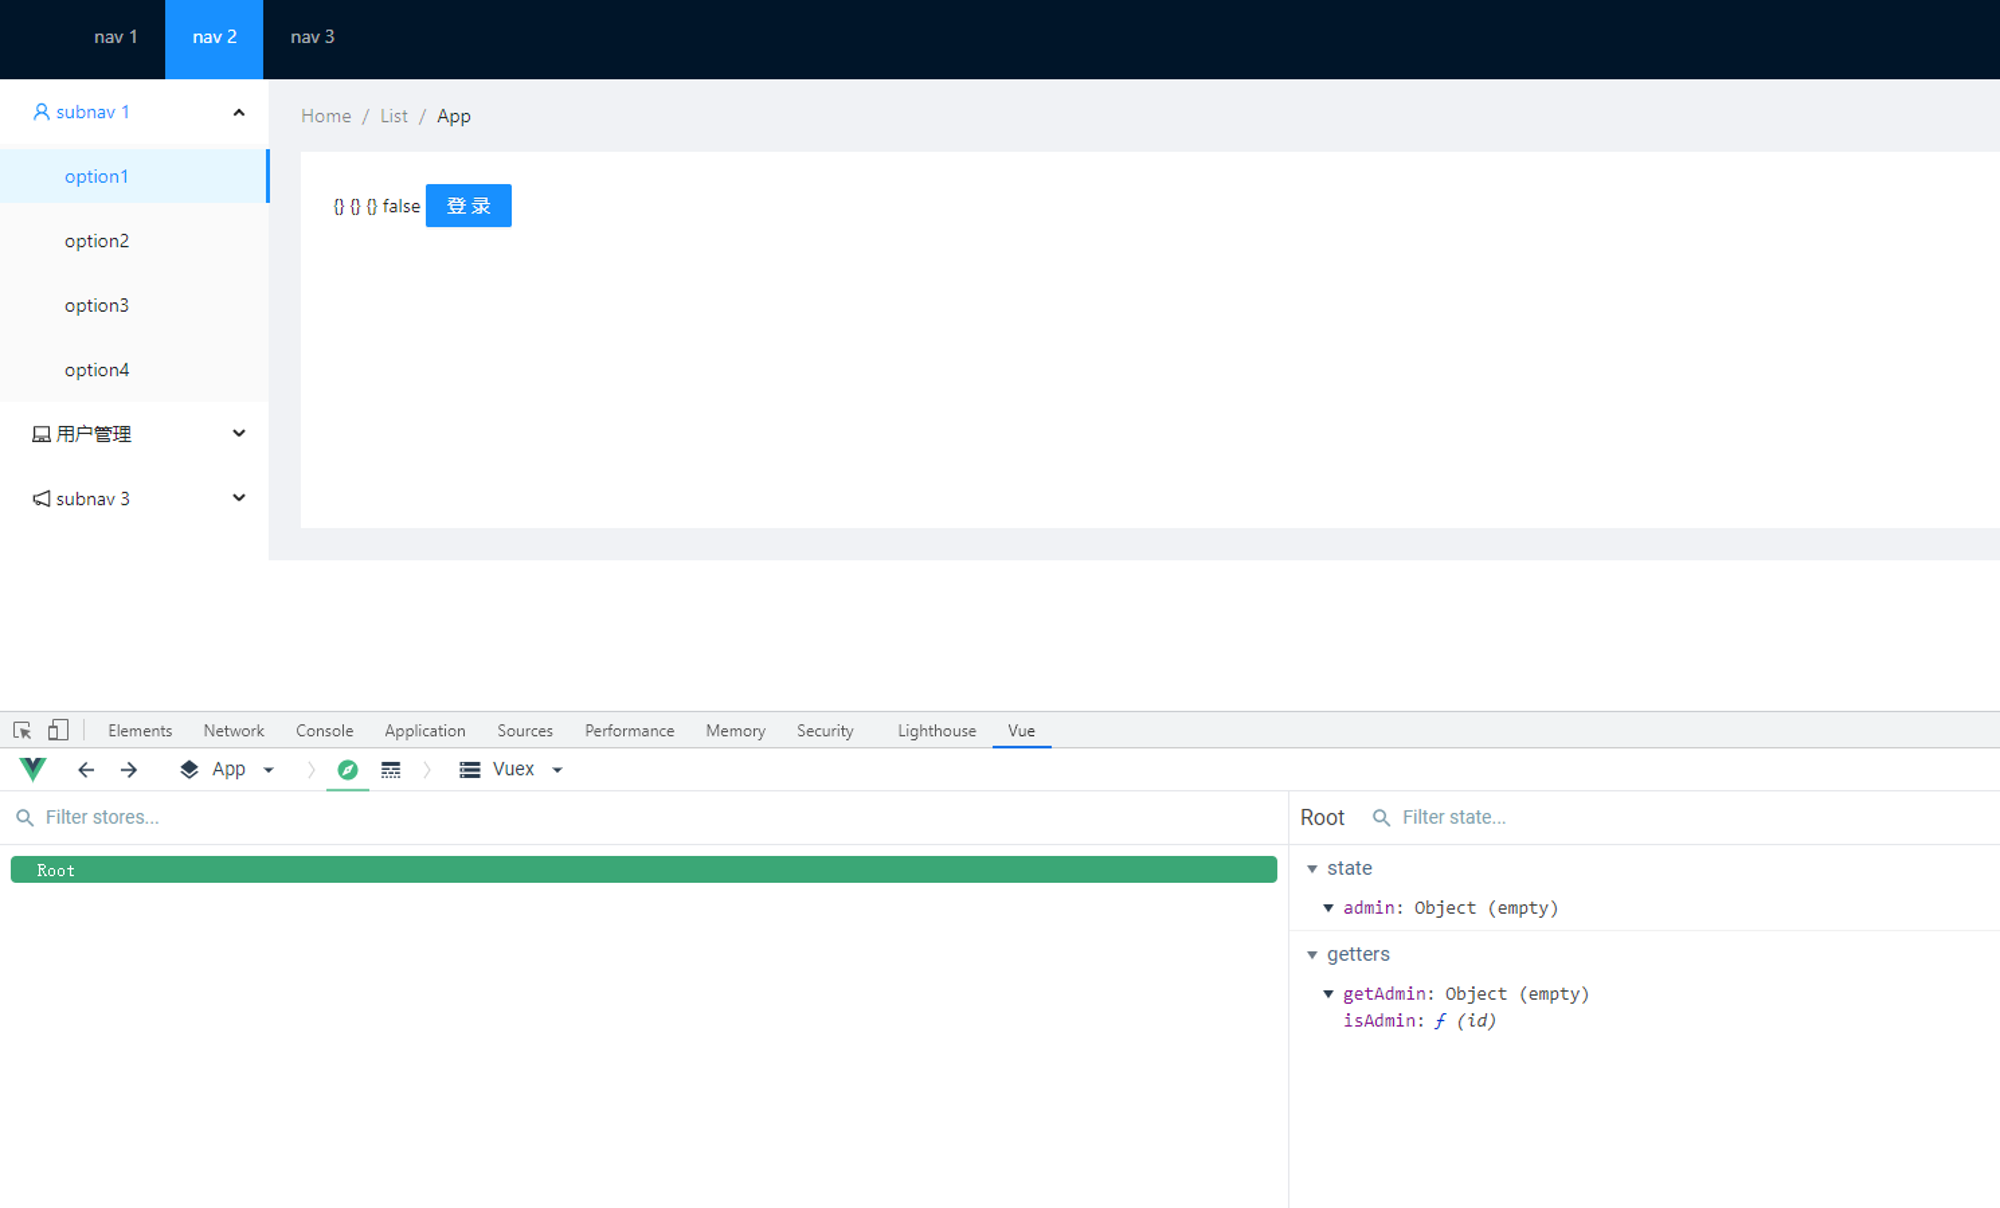The width and height of the screenshot is (2000, 1208).
Task: Collapse the admin object triangle
Action: (x=1328, y=908)
